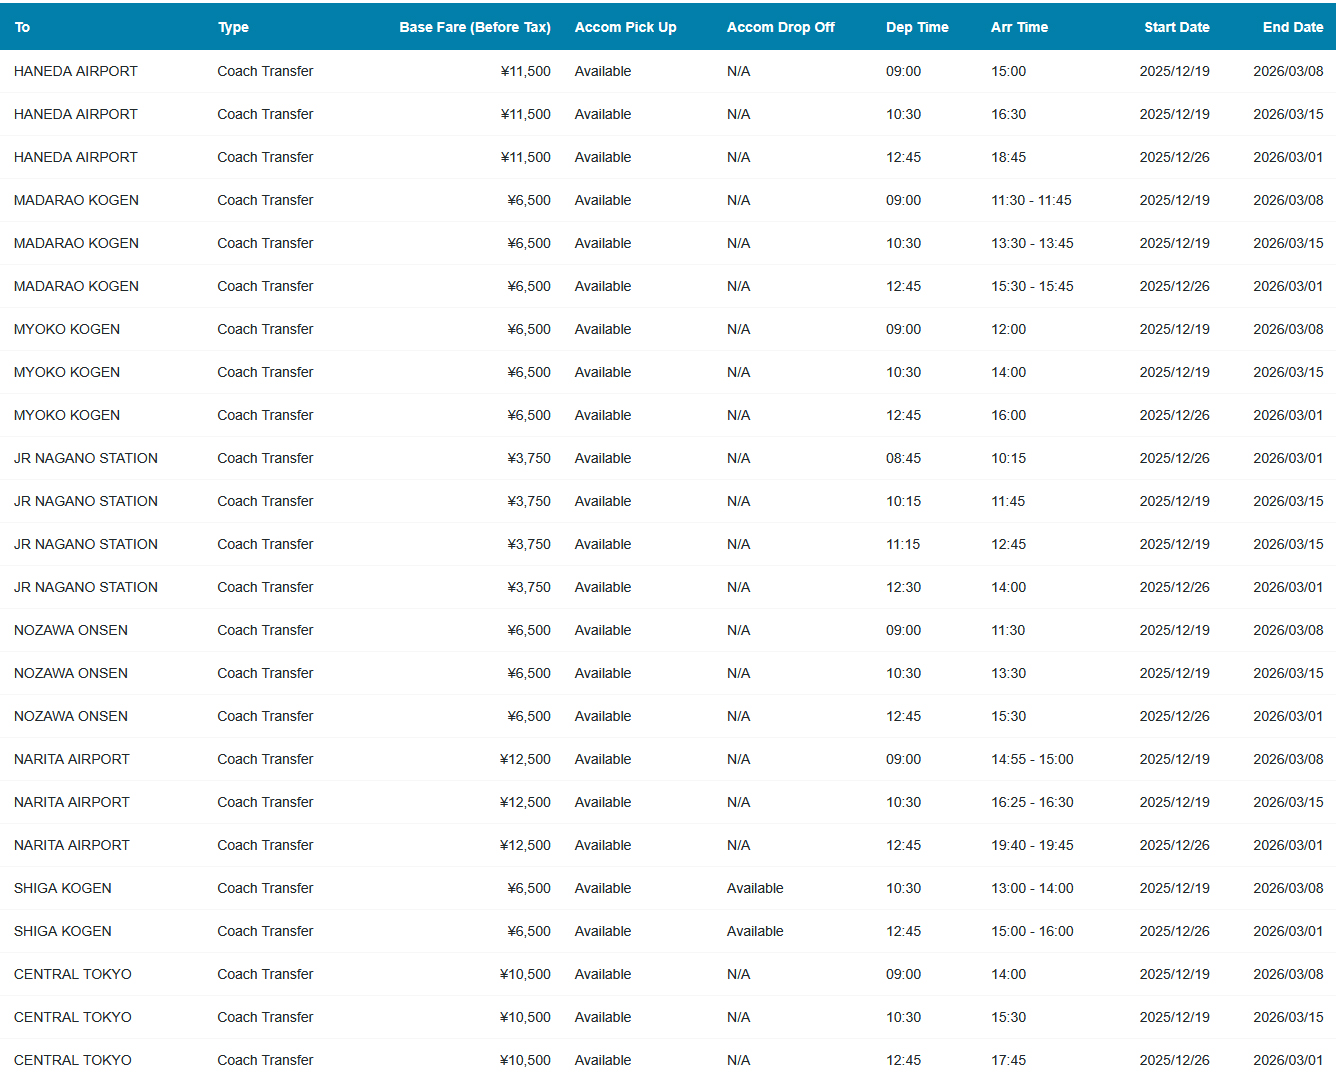Screen dimensions: 1337x1080
Task: Click start date 2025/12/26 in Narita Airport row
Action: tap(1174, 845)
